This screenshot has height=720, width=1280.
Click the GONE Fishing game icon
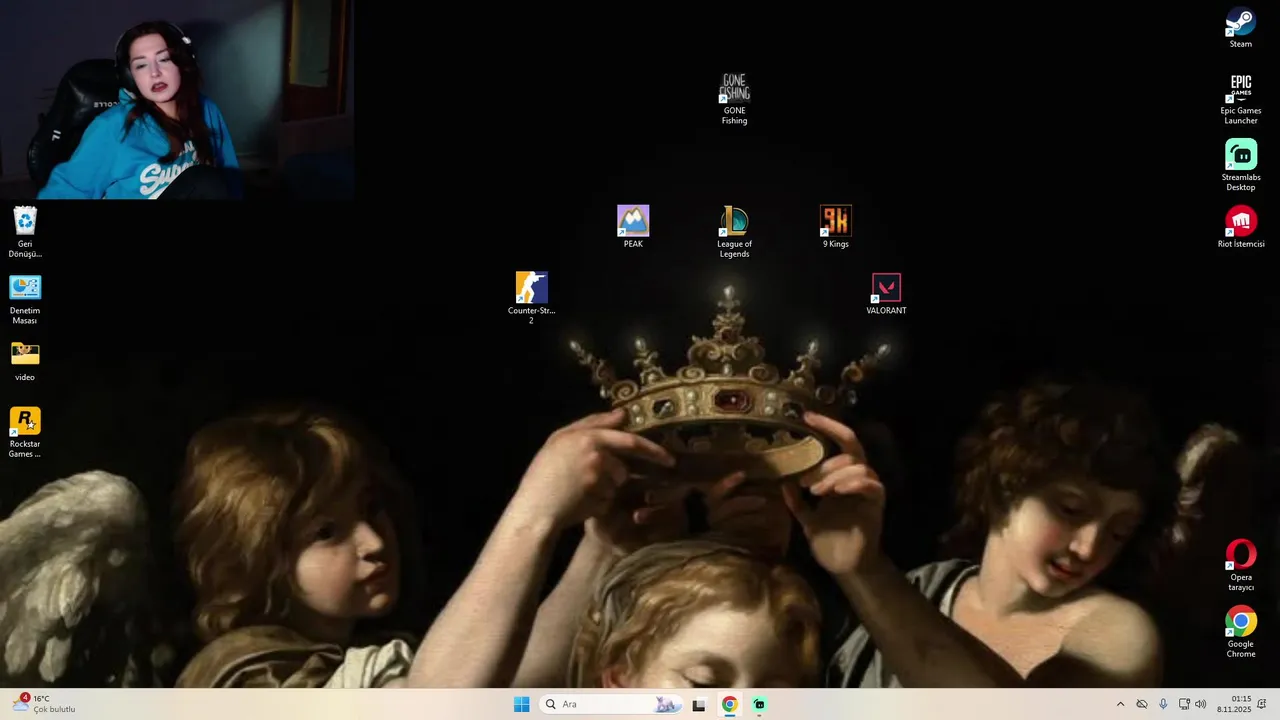point(734,99)
